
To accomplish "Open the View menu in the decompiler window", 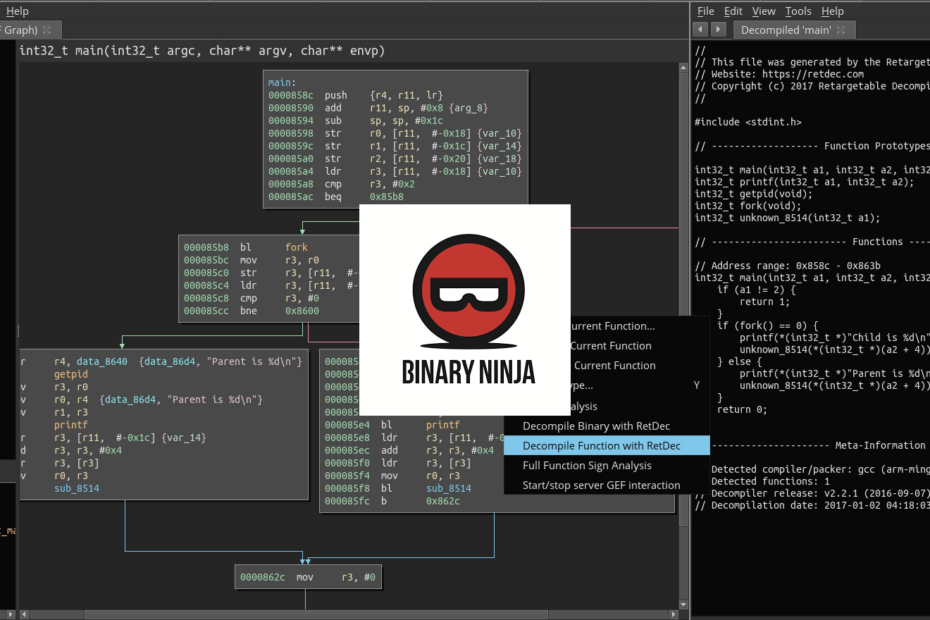I will [x=763, y=11].
